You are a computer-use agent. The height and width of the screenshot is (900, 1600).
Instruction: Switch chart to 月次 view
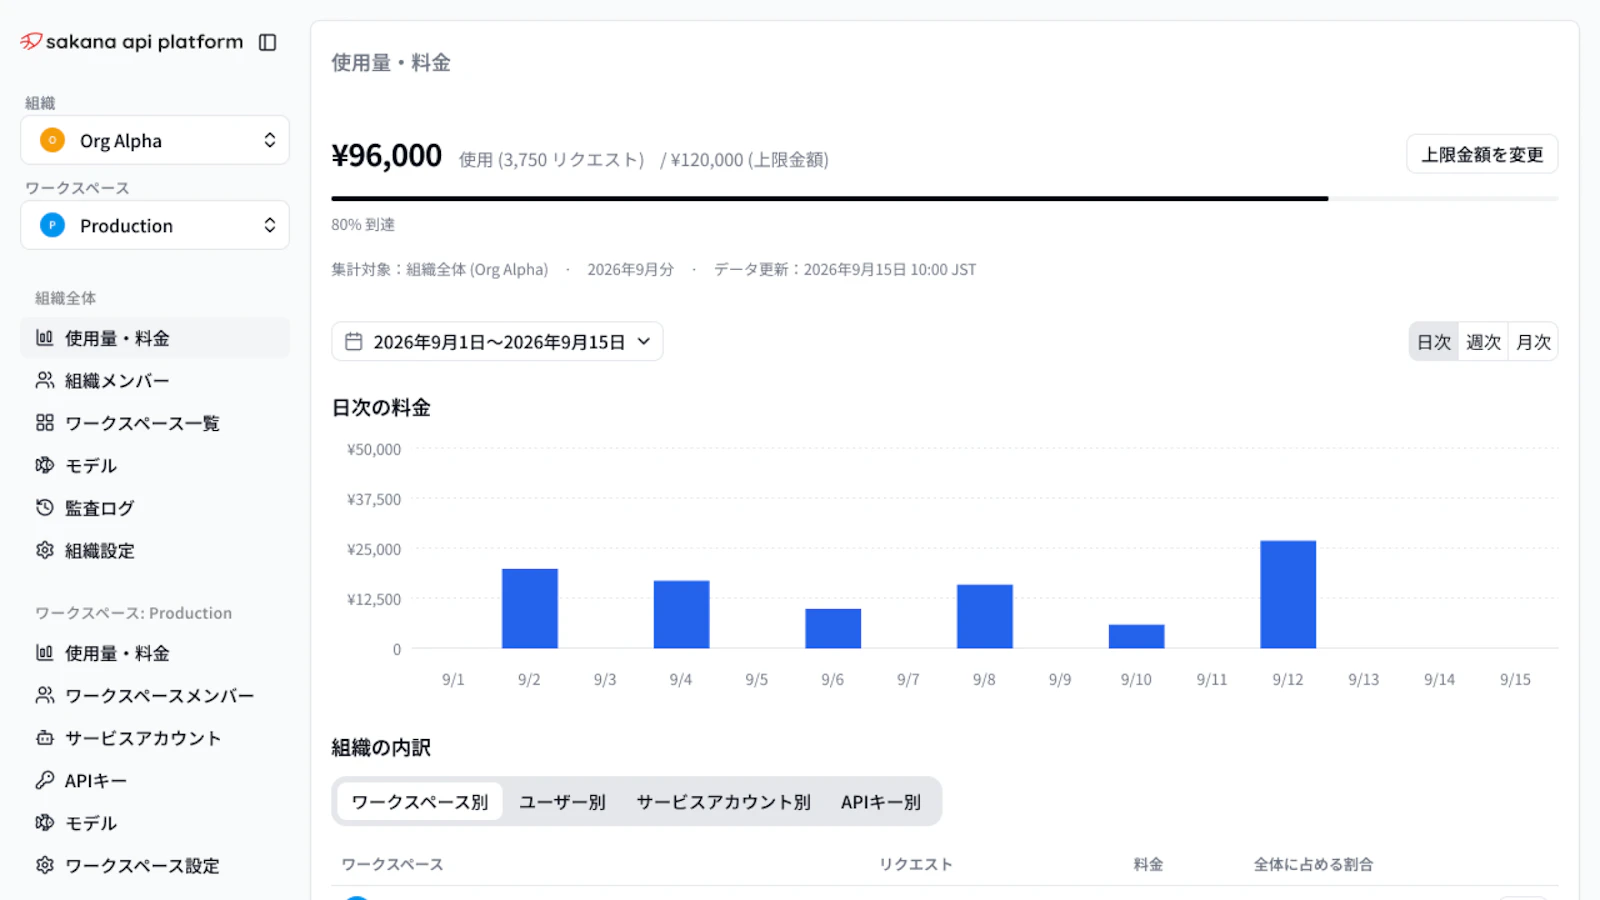1533,342
